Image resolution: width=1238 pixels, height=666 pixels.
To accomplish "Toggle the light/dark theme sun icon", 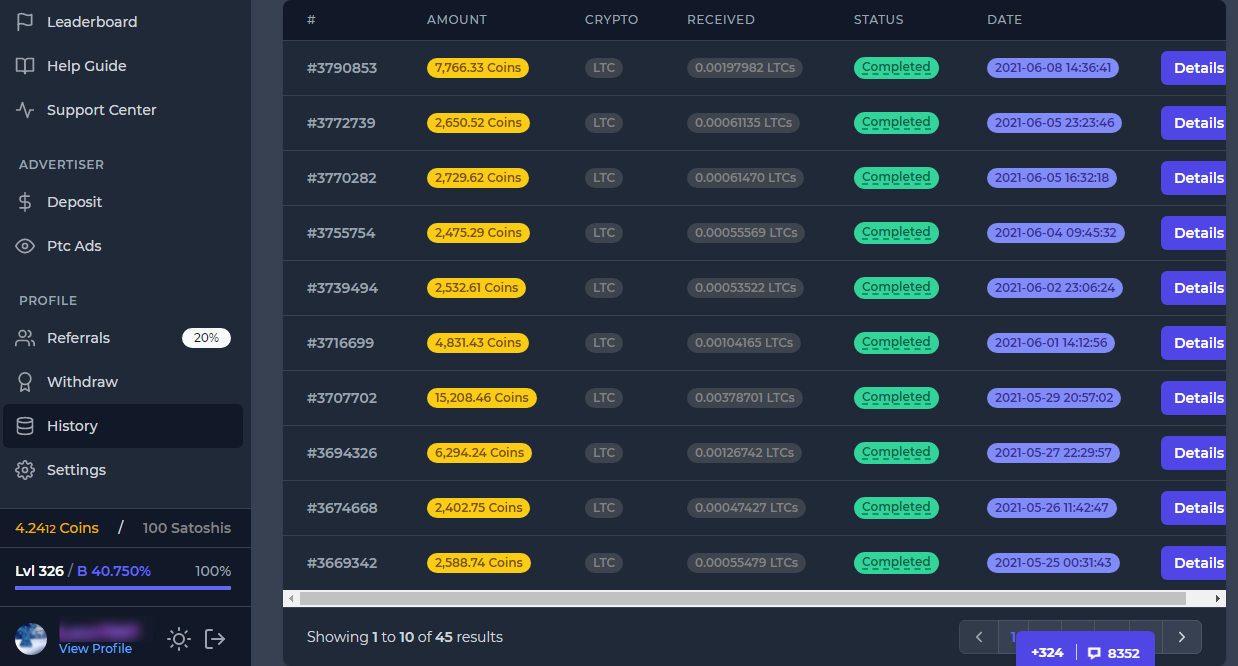I will tap(179, 638).
